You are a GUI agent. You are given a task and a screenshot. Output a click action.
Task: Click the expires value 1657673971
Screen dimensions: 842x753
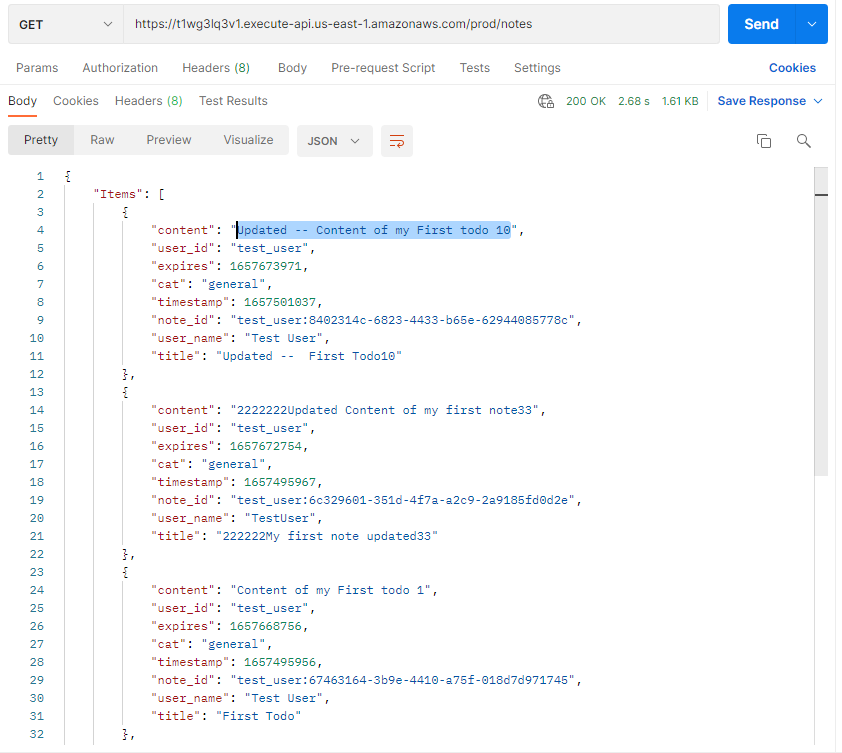[265, 266]
